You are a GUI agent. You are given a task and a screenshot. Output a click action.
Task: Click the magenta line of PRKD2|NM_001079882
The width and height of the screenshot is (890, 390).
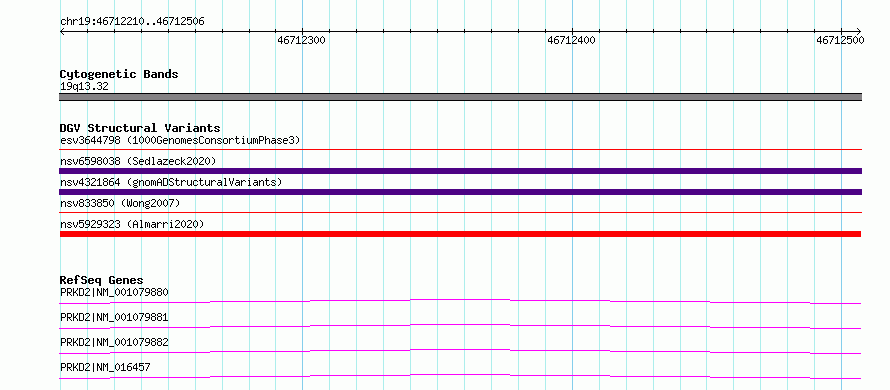[x=460, y=351]
